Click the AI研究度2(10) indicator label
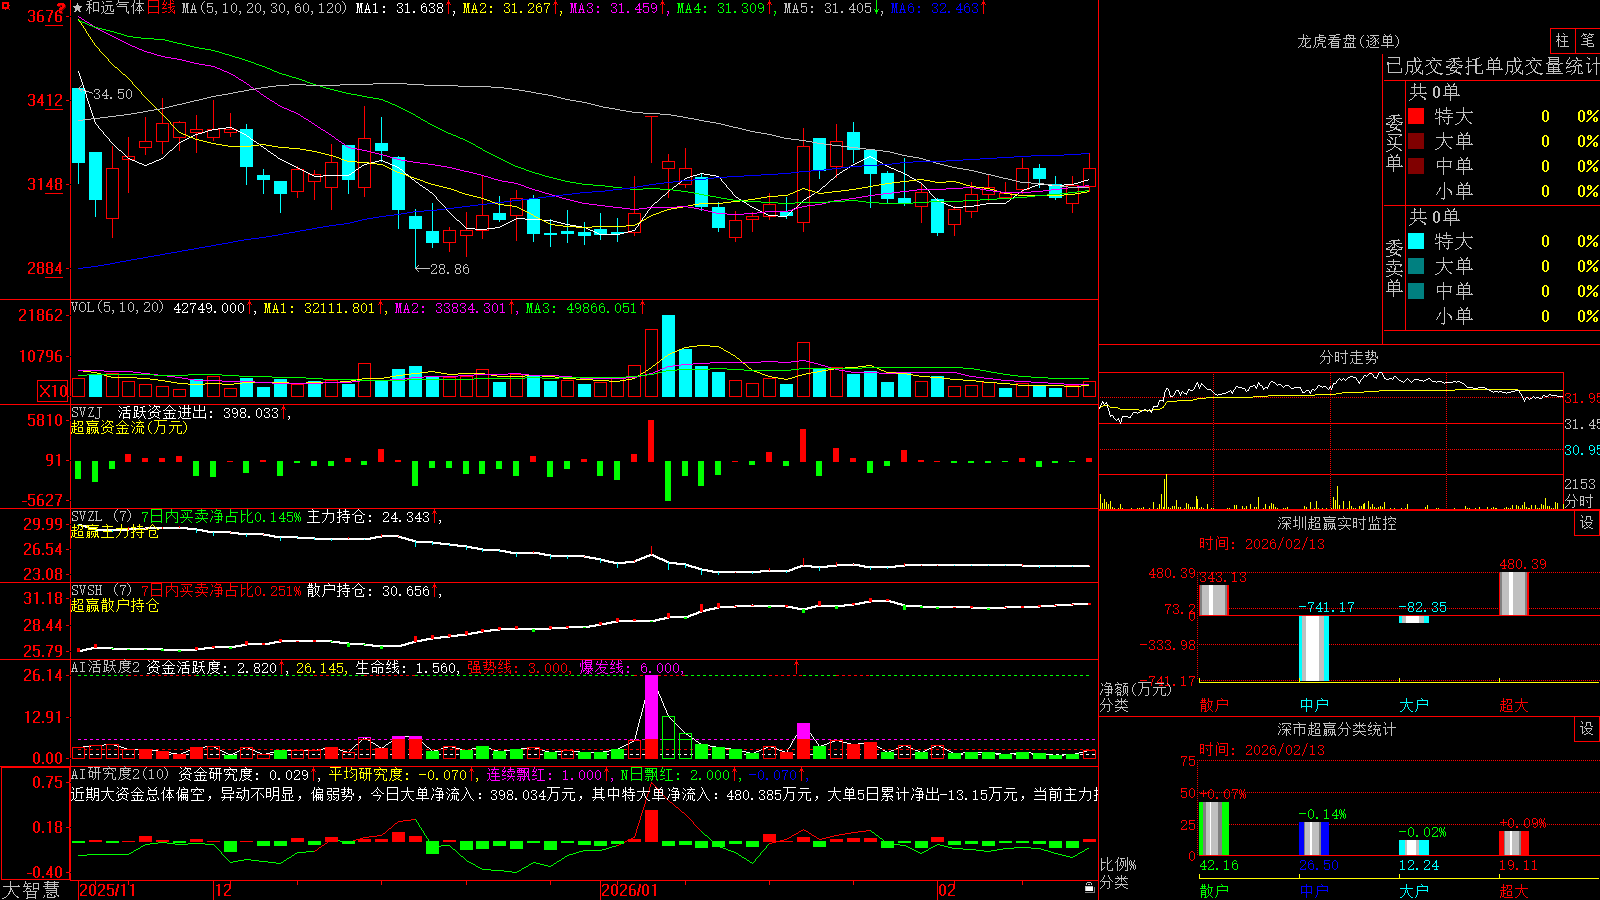This screenshot has height=900, width=1600. click(x=120, y=774)
